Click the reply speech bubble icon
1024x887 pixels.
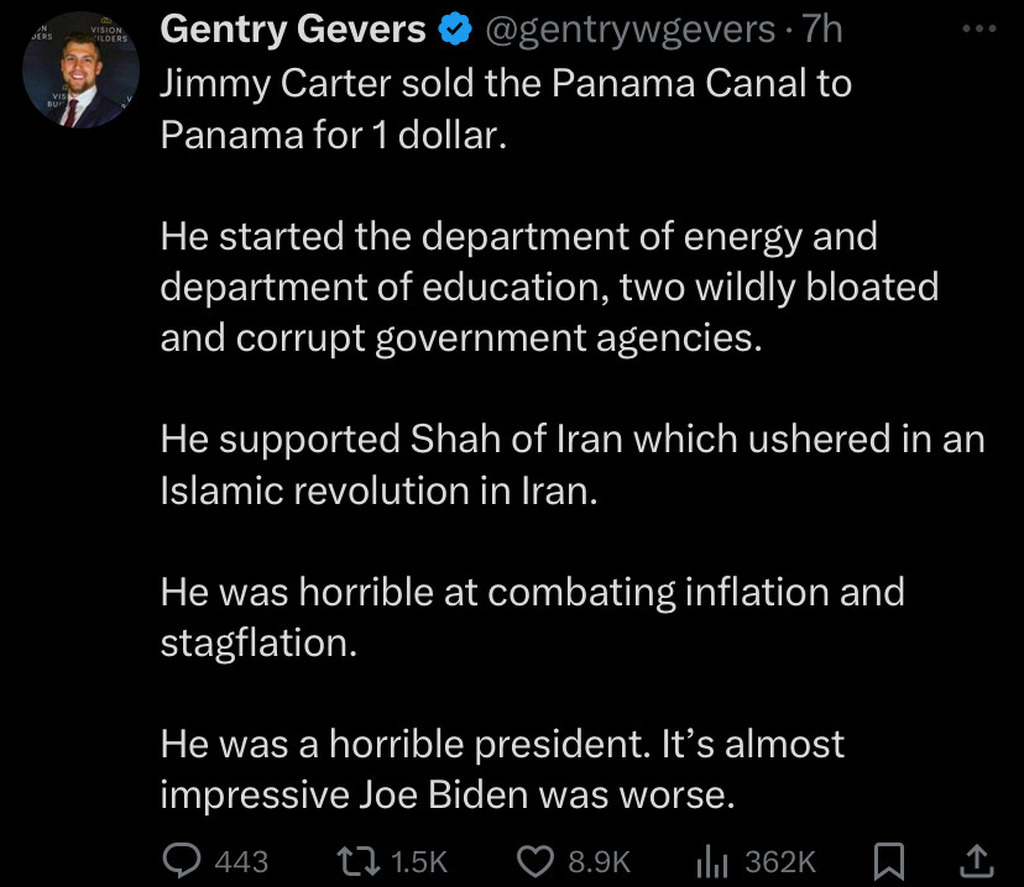(x=180, y=859)
